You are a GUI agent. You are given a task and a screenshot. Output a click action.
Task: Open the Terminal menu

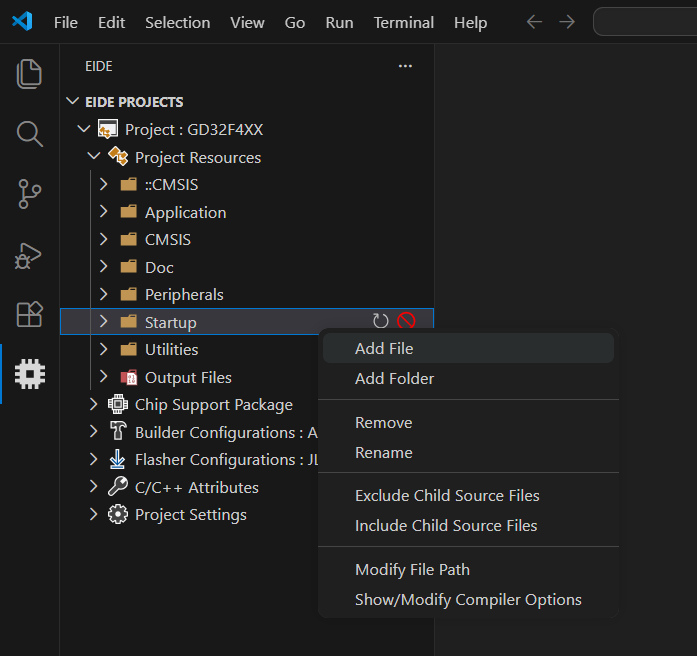404,22
